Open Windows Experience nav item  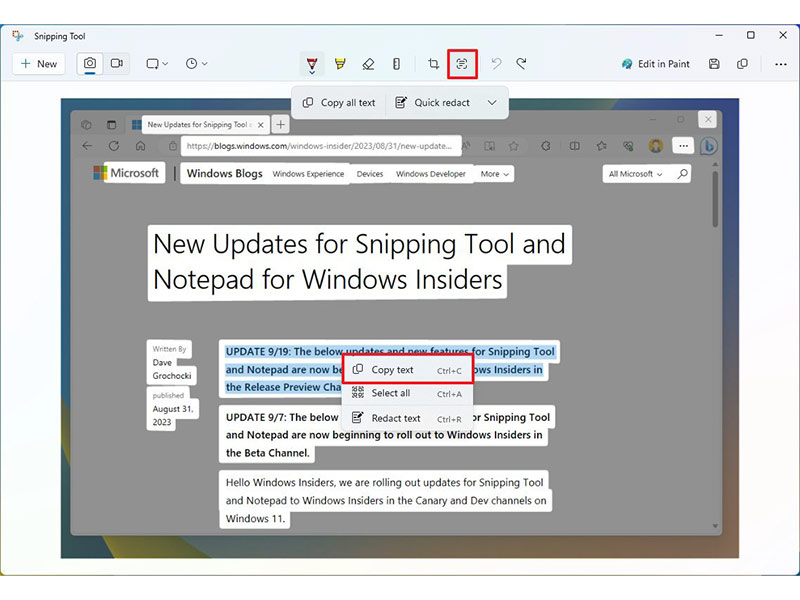click(x=308, y=174)
